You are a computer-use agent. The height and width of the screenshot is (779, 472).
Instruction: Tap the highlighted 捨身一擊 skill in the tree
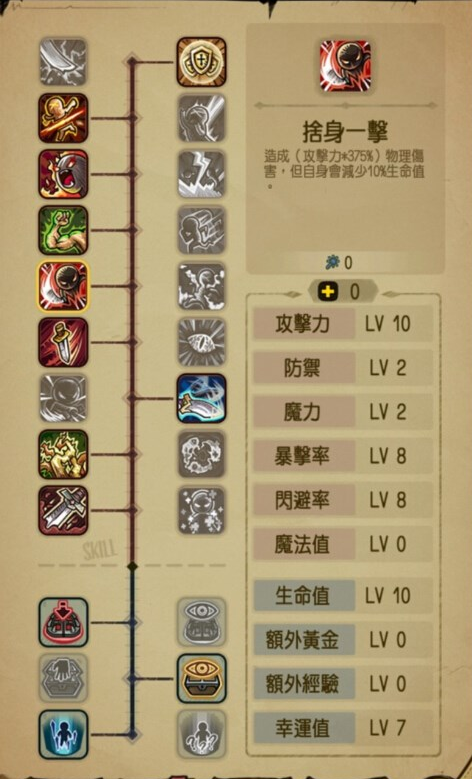point(63,287)
